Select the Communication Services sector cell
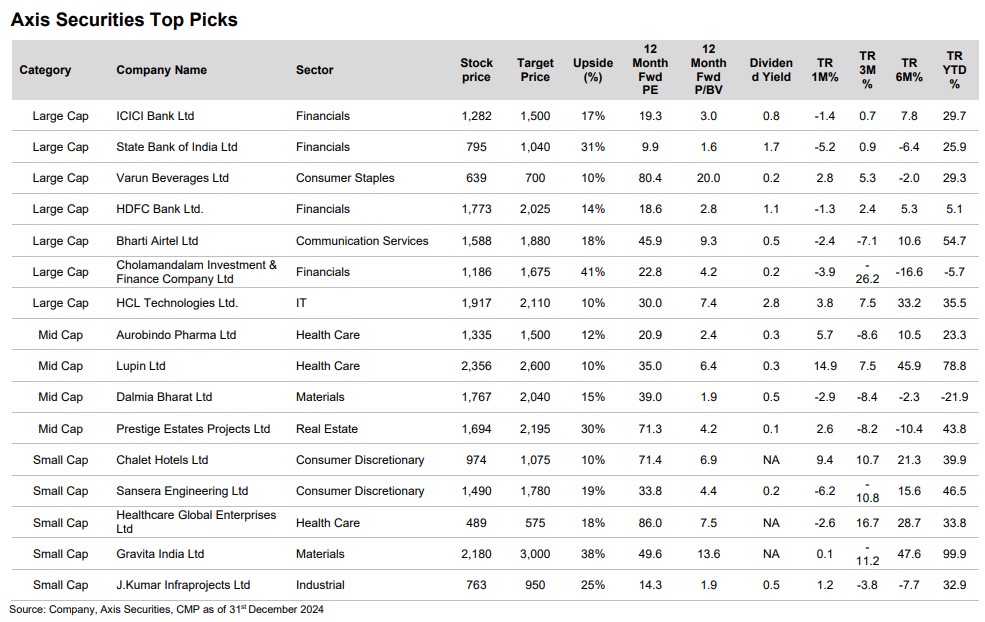The width and height of the screenshot is (985, 622). coord(362,241)
